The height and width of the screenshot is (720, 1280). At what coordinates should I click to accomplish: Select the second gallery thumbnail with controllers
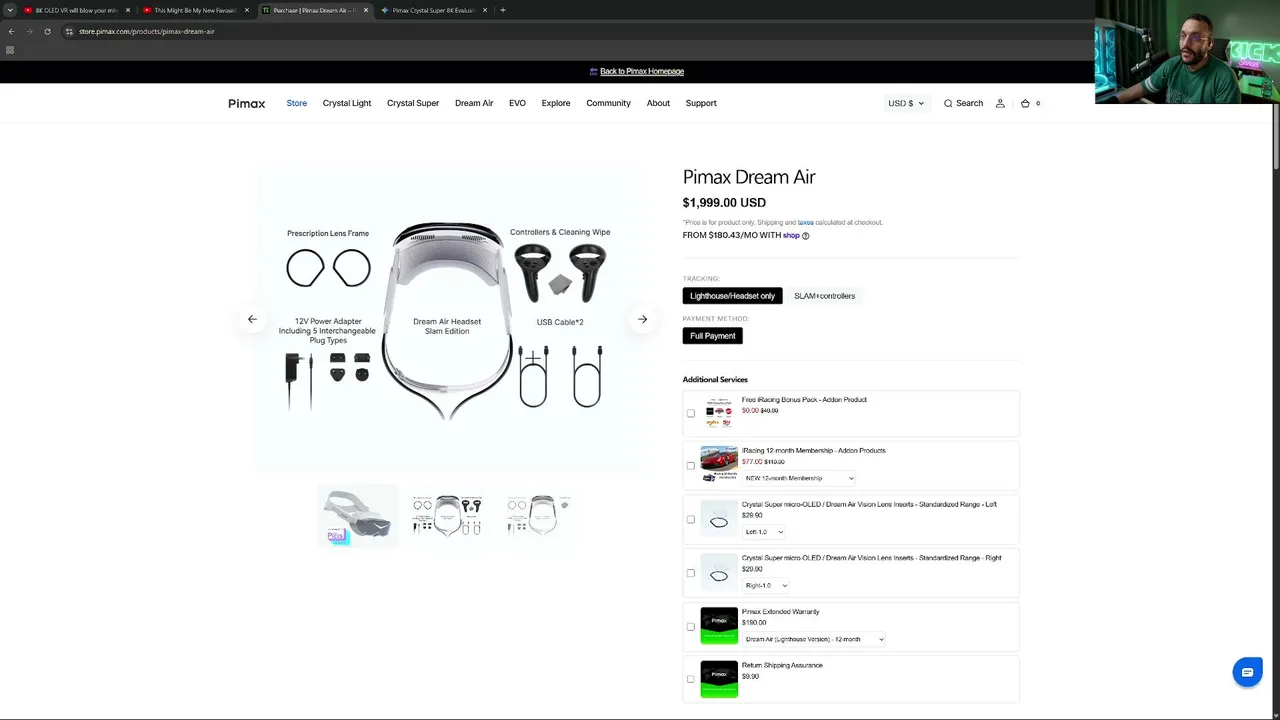447,516
